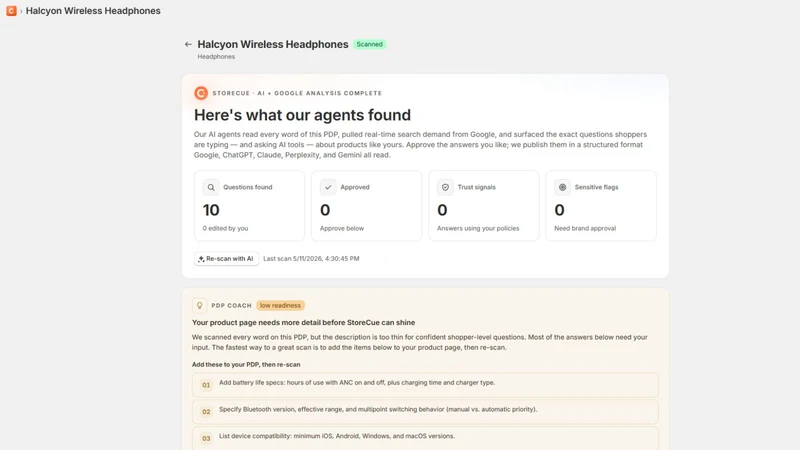Viewport: 800px width, 450px height.
Task: Click the heading Here's what our agents found
Action: point(302,115)
